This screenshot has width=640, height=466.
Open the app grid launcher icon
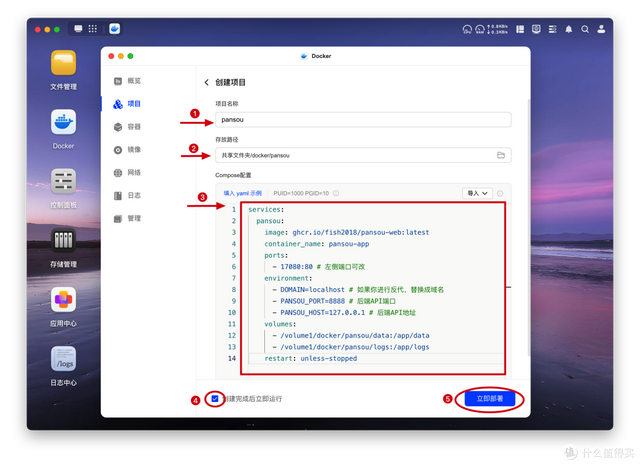[93, 29]
